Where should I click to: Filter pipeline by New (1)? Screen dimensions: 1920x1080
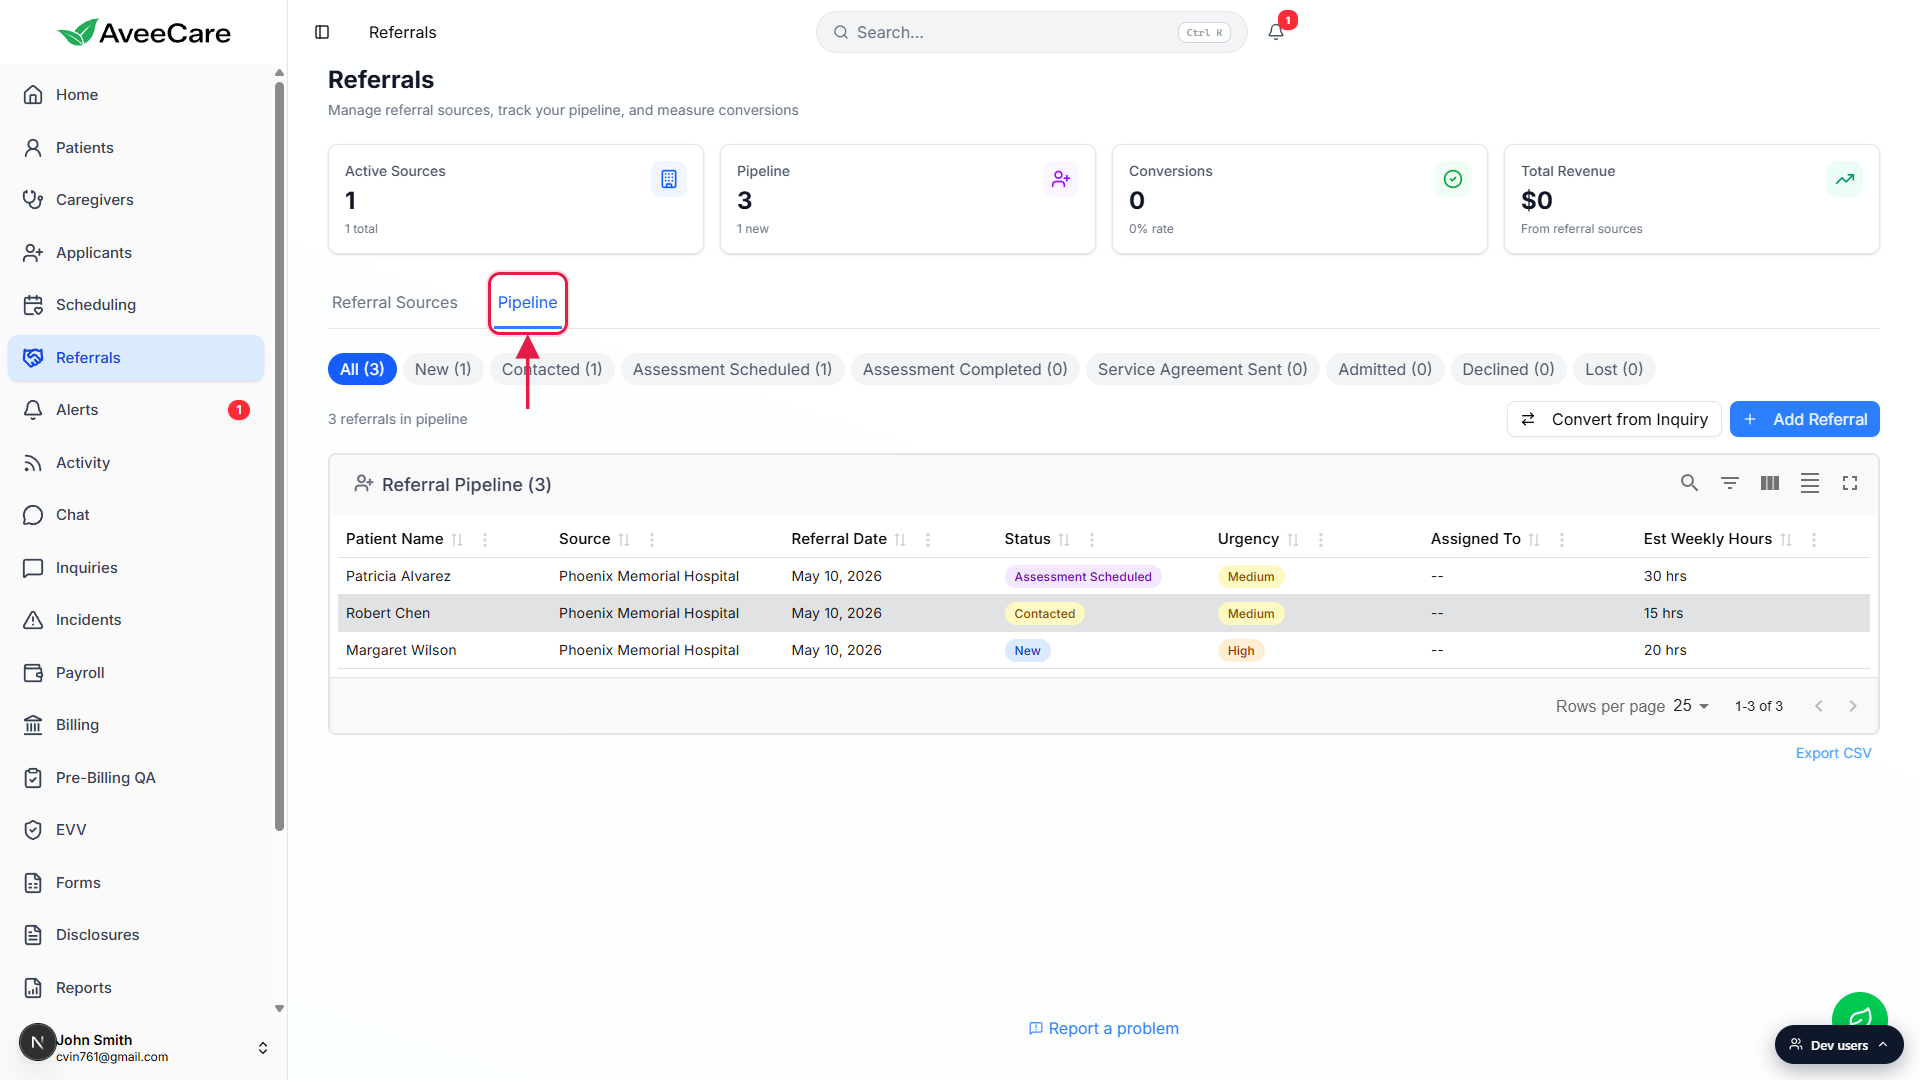[443, 369]
